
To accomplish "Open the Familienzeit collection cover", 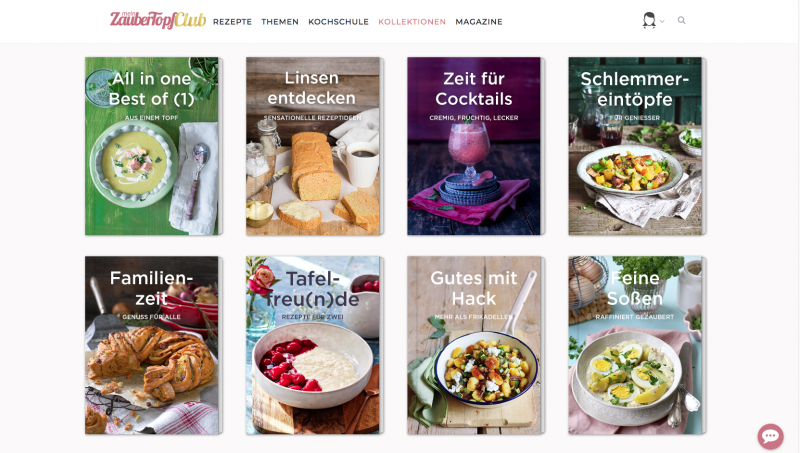I will (154, 345).
